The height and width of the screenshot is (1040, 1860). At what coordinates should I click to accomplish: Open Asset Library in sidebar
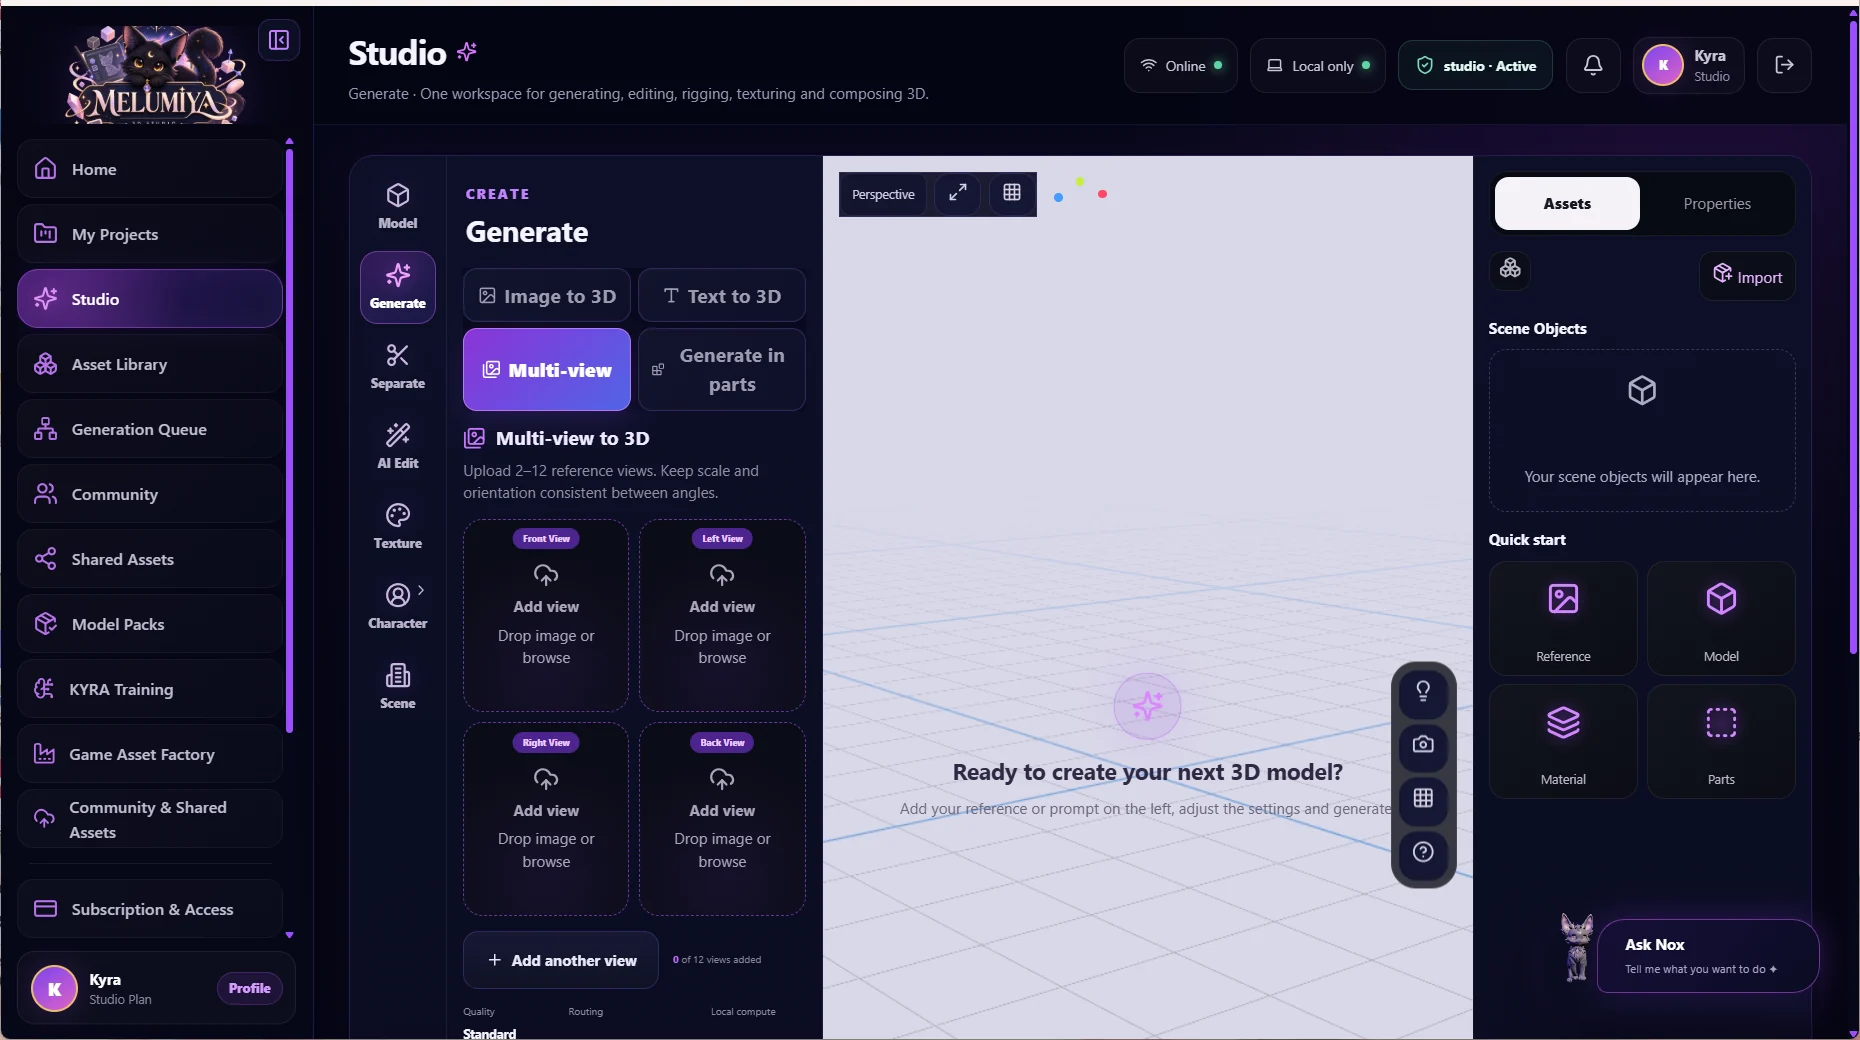(150, 364)
